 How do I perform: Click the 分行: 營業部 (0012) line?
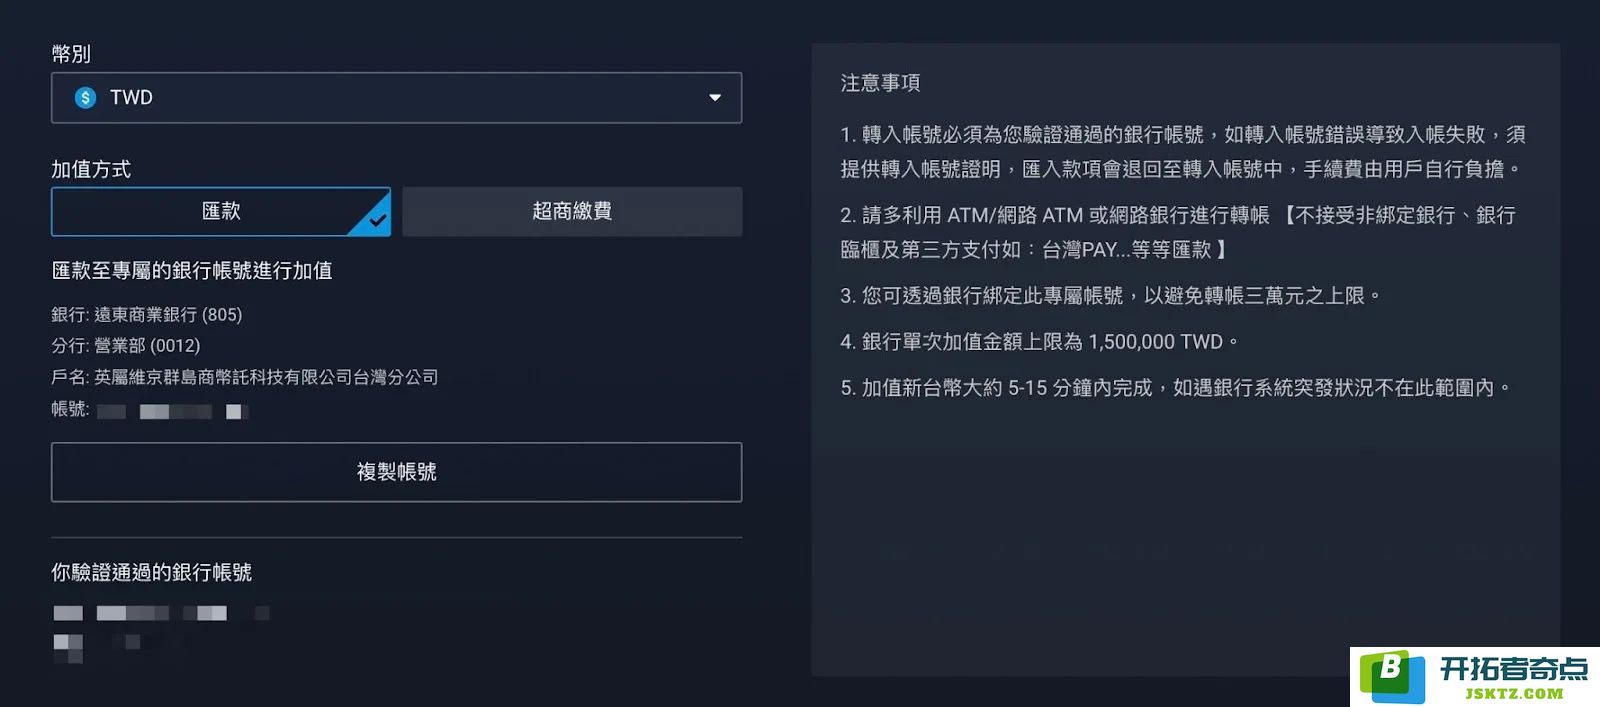tap(126, 346)
